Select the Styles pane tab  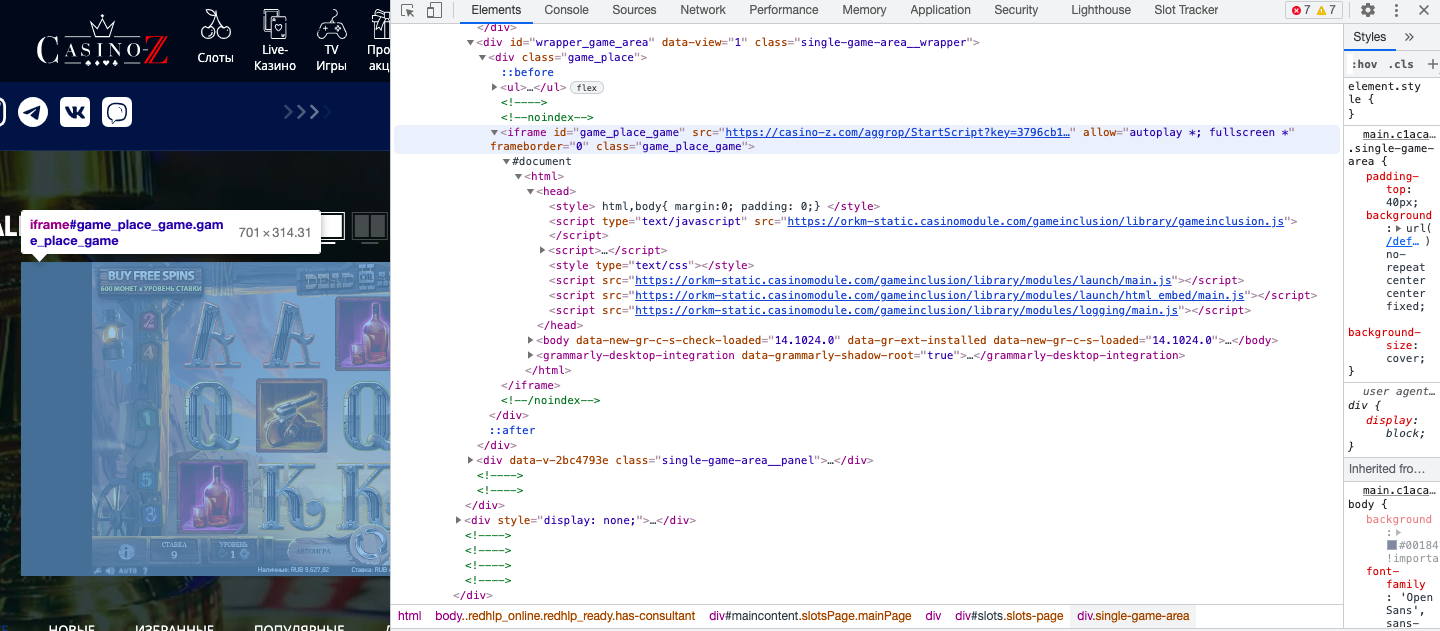[1370, 37]
